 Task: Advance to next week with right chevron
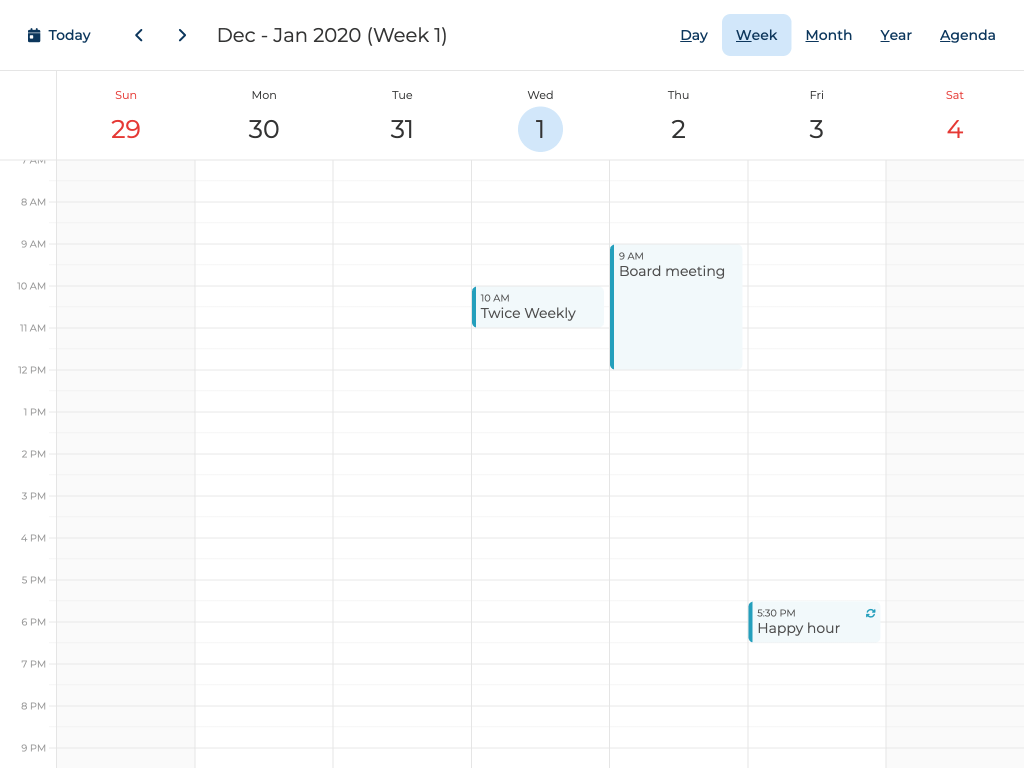pos(182,36)
